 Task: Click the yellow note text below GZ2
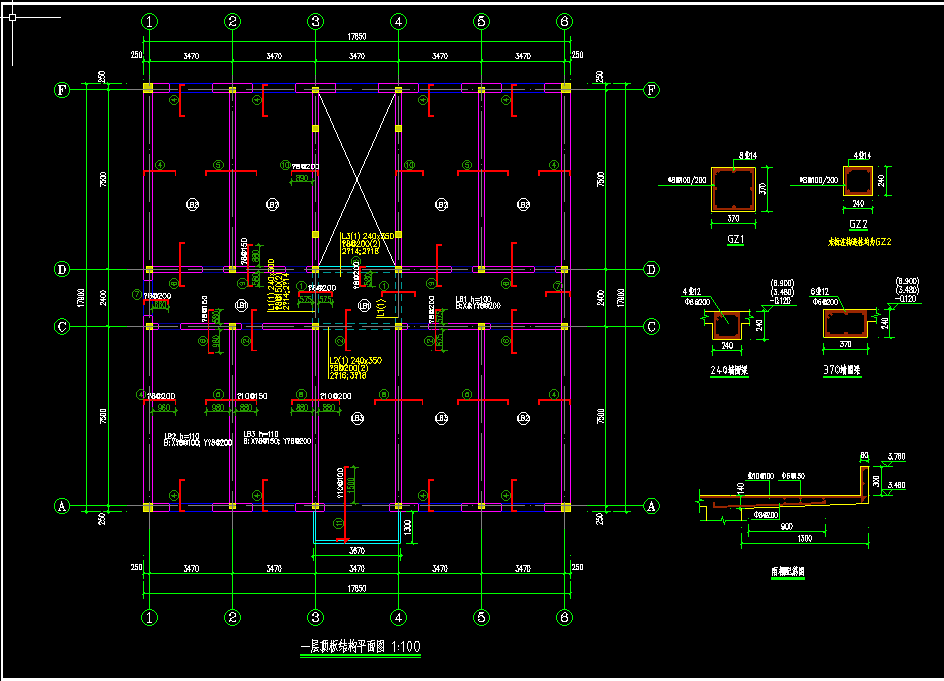tap(860, 242)
